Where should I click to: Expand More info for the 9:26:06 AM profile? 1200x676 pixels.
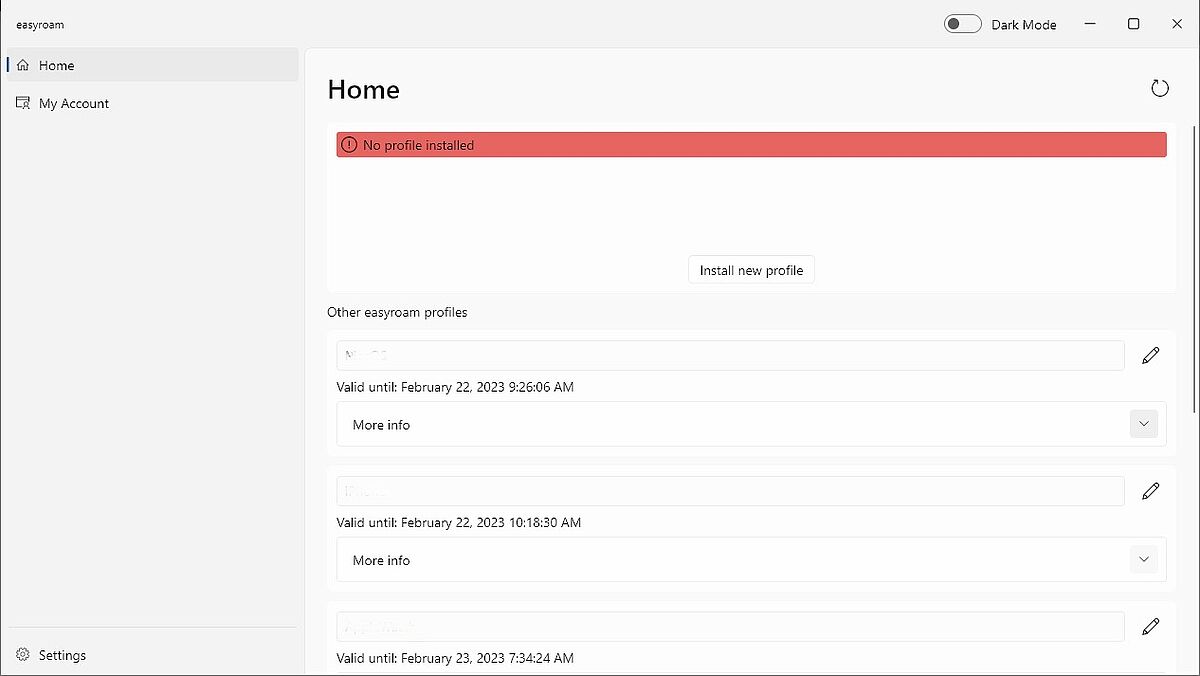[1144, 424]
